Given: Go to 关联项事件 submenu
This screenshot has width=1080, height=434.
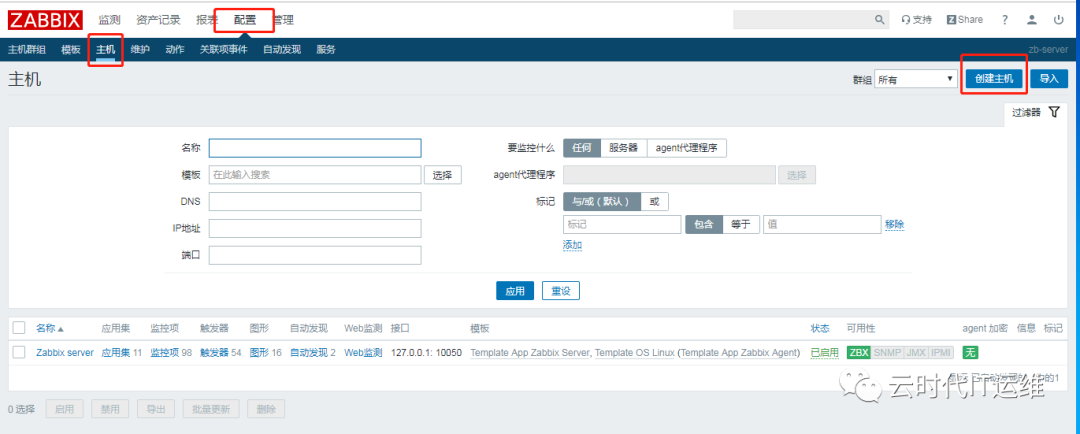Looking at the screenshot, I should coord(223,50).
